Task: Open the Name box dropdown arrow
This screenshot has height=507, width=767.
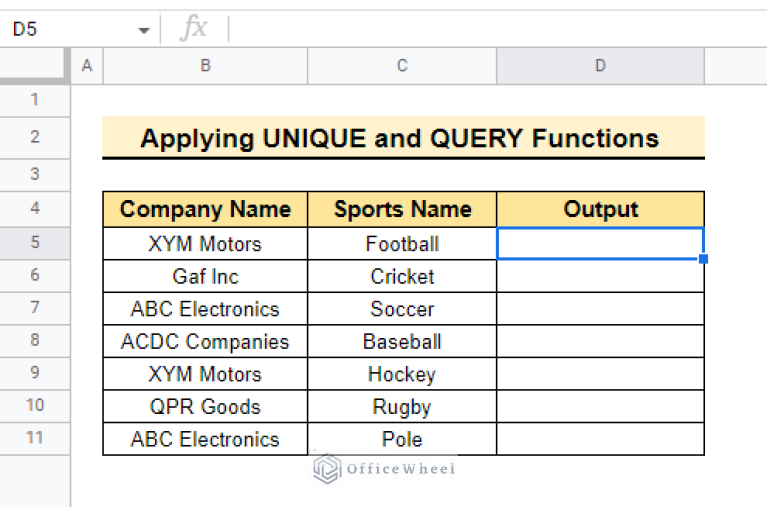Action: (x=143, y=30)
